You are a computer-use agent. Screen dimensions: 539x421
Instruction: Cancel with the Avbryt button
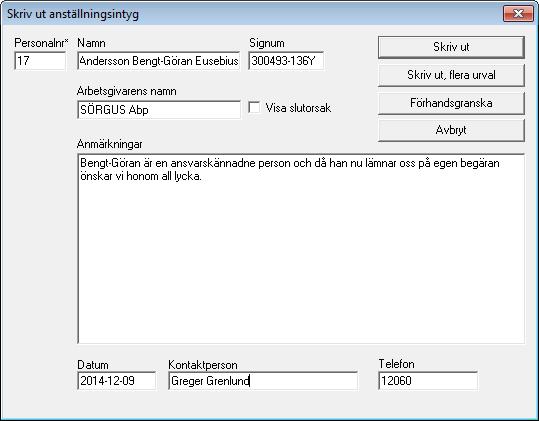[x=451, y=130]
